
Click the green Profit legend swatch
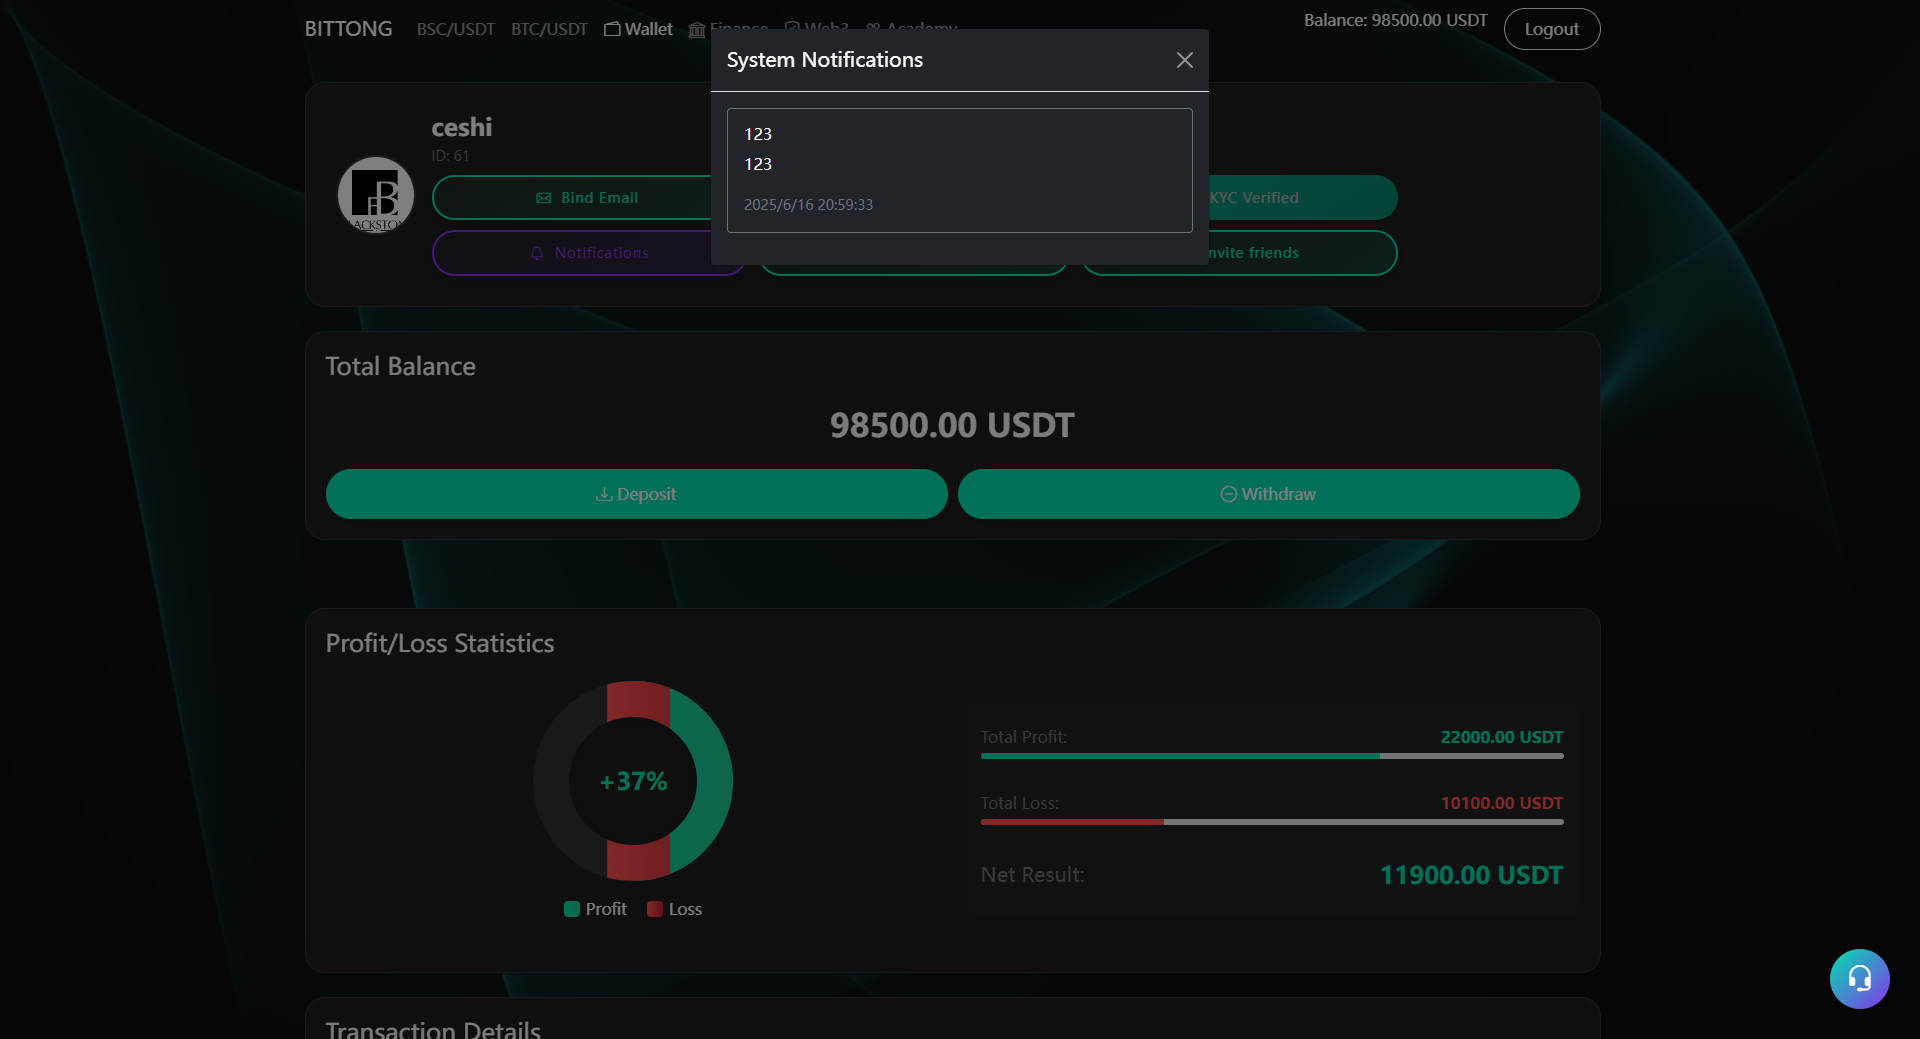[x=572, y=909]
